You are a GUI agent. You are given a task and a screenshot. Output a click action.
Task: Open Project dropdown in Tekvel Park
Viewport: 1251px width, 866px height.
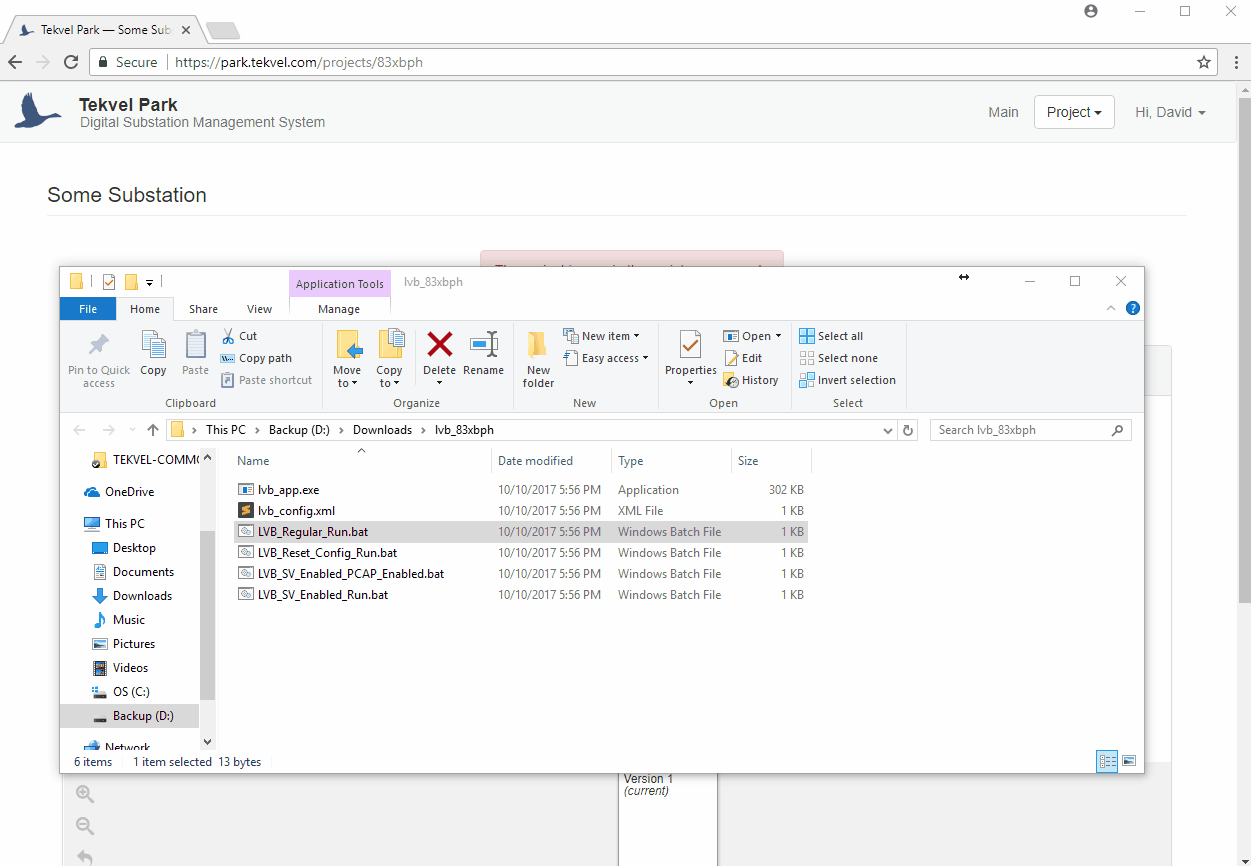1074,112
